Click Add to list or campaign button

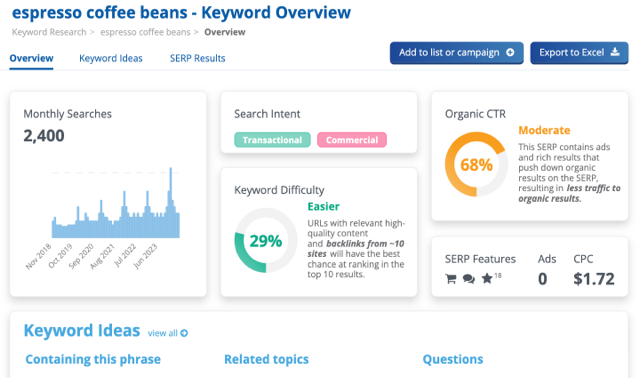click(456, 53)
